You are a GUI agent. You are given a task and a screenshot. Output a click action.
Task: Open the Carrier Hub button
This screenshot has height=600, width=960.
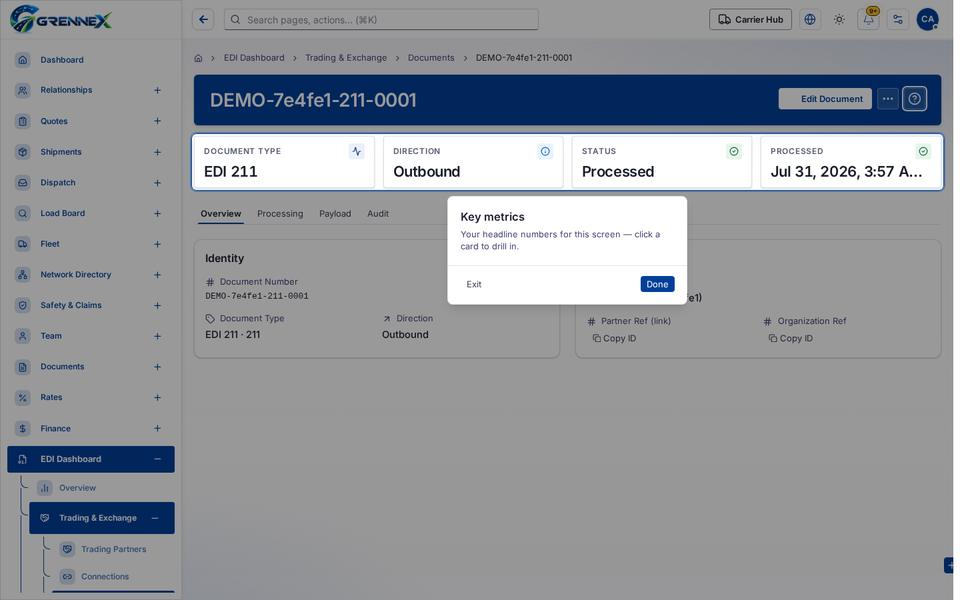point(750,20)
